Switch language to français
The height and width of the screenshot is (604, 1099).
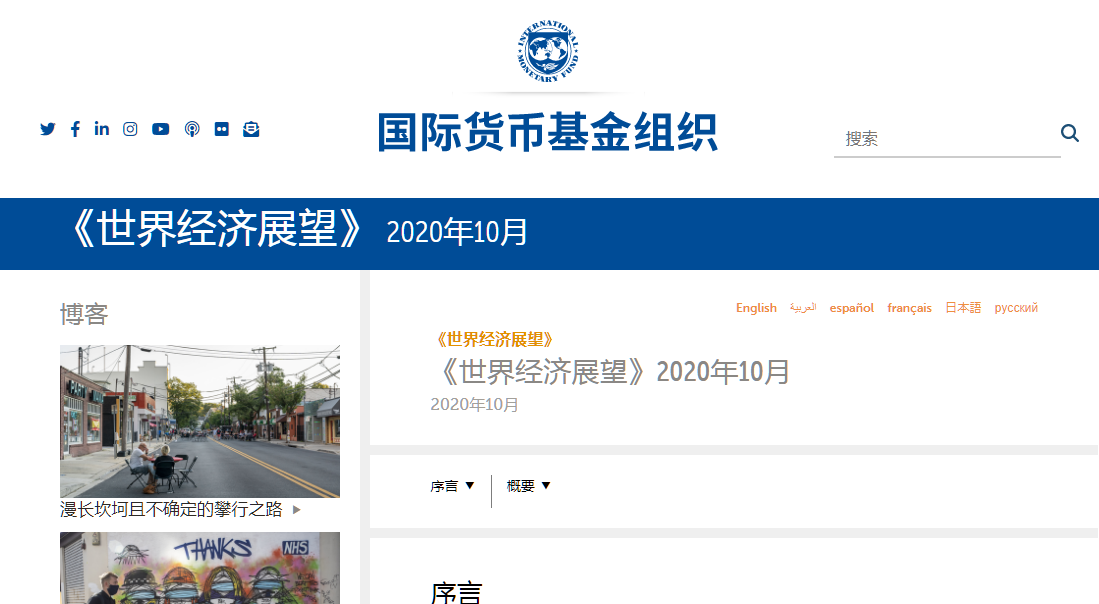tap(909, 308)
